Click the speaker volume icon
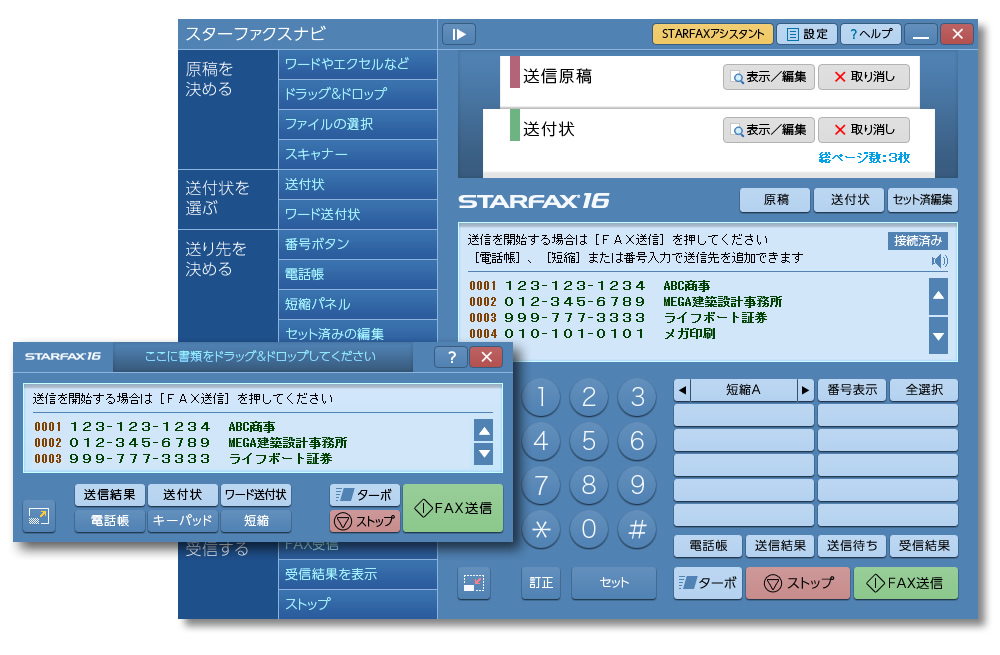 click(938, 261)
